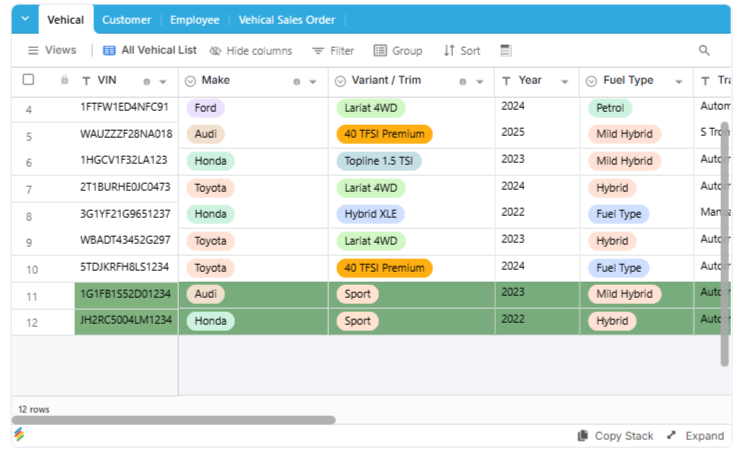This screenshot has height=453, width=743.
Task: Click the colorful Stackby logo icon
Action: pyautogui.click(x=19, y=434)
